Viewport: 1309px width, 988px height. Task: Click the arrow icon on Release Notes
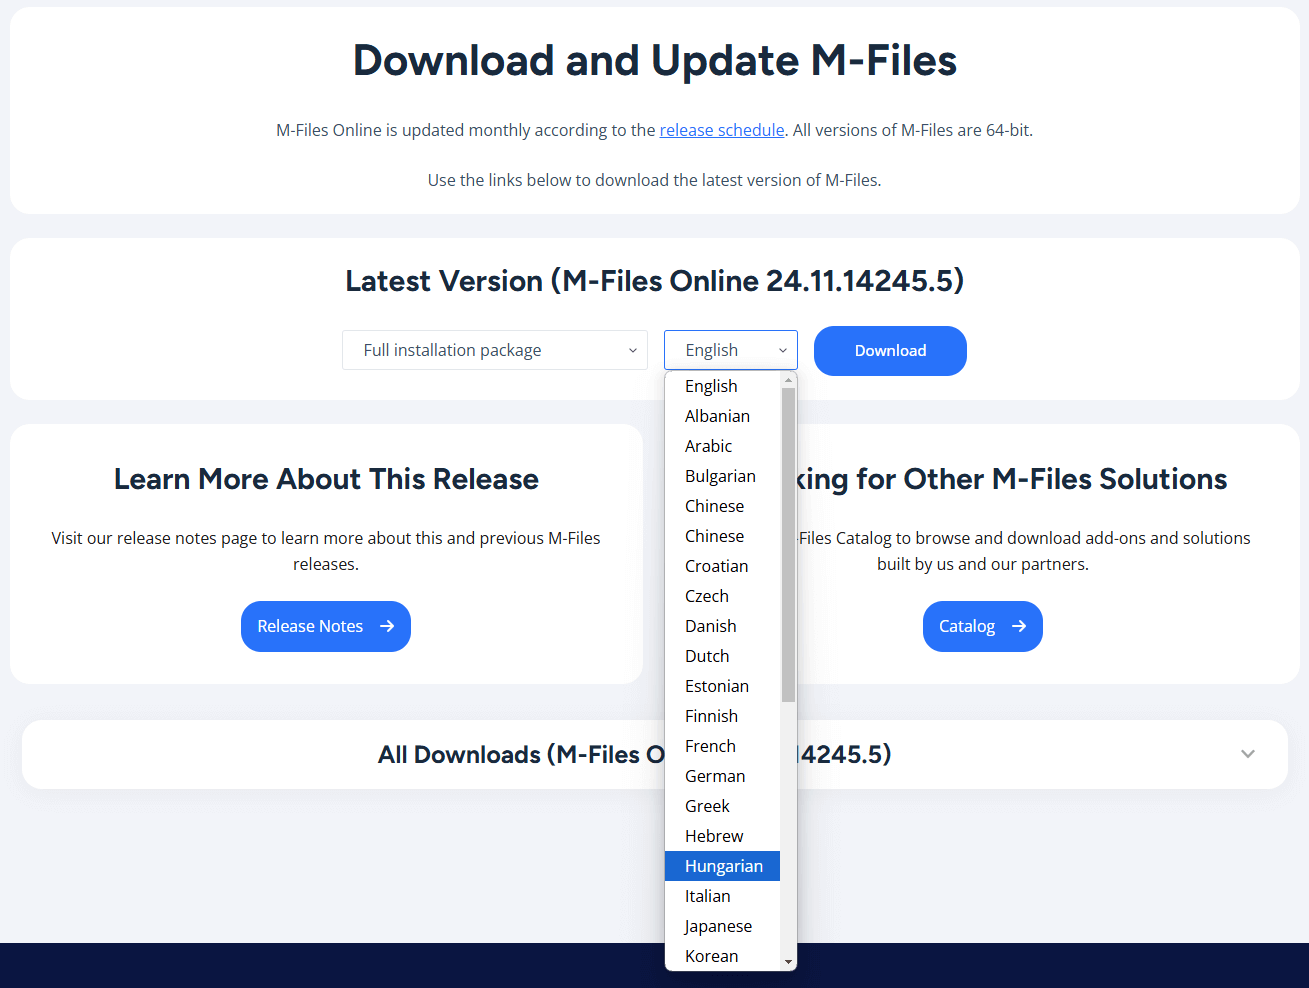tap(387, 626)
